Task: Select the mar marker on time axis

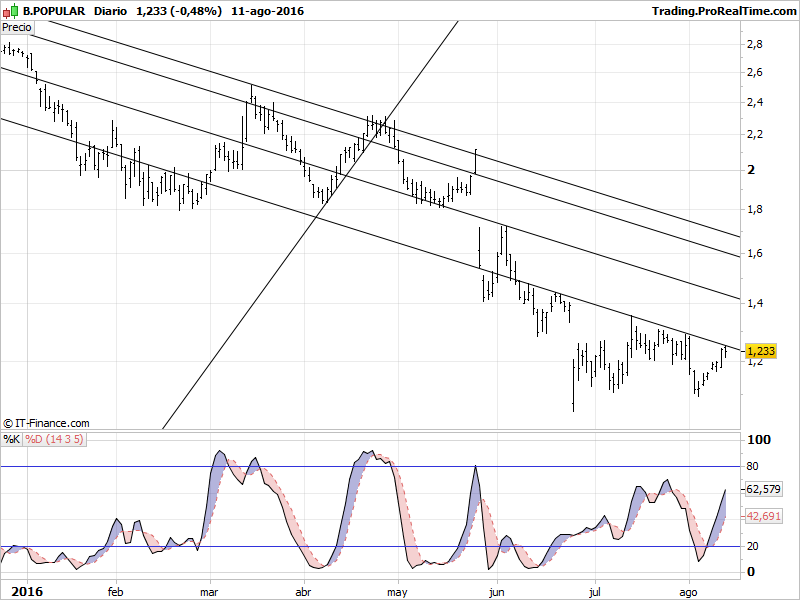Action: pos(211,591)
